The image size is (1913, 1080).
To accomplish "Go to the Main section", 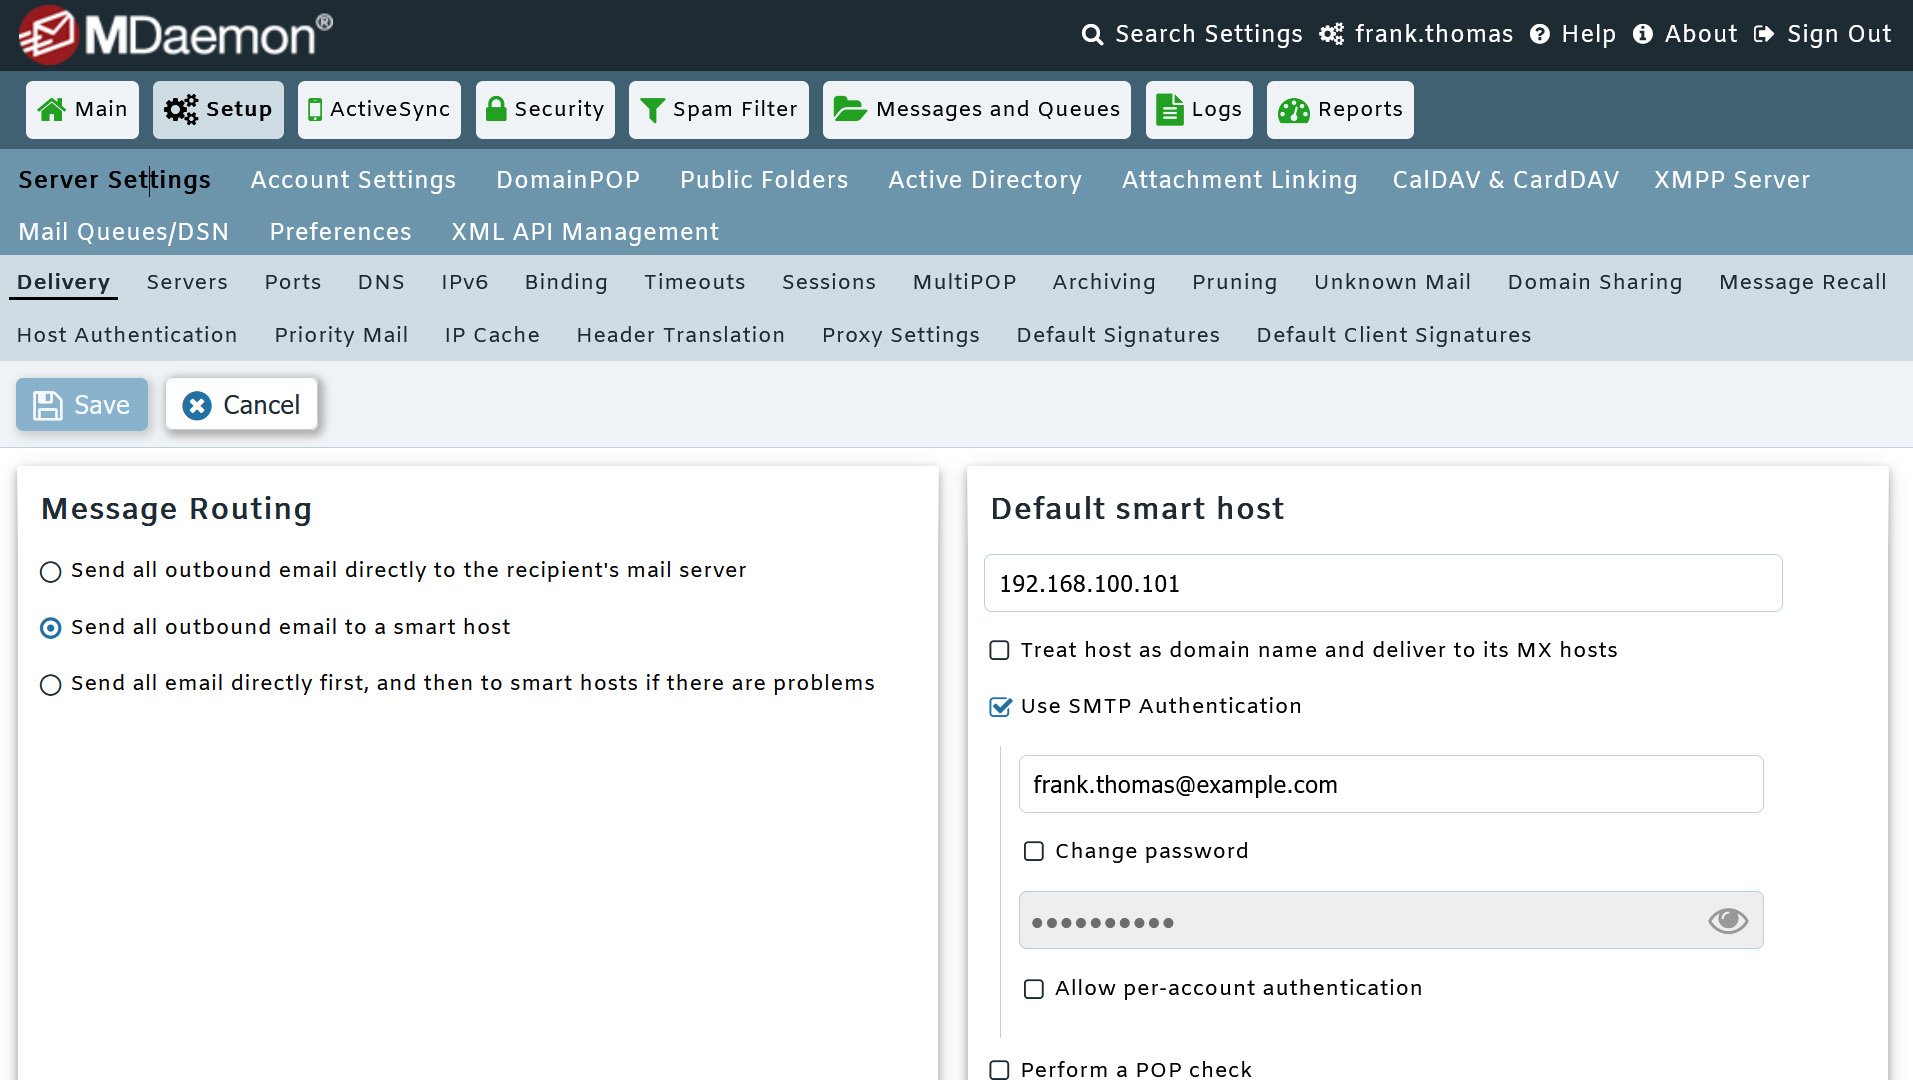I will pyautogui.click(x=82, y=109).
